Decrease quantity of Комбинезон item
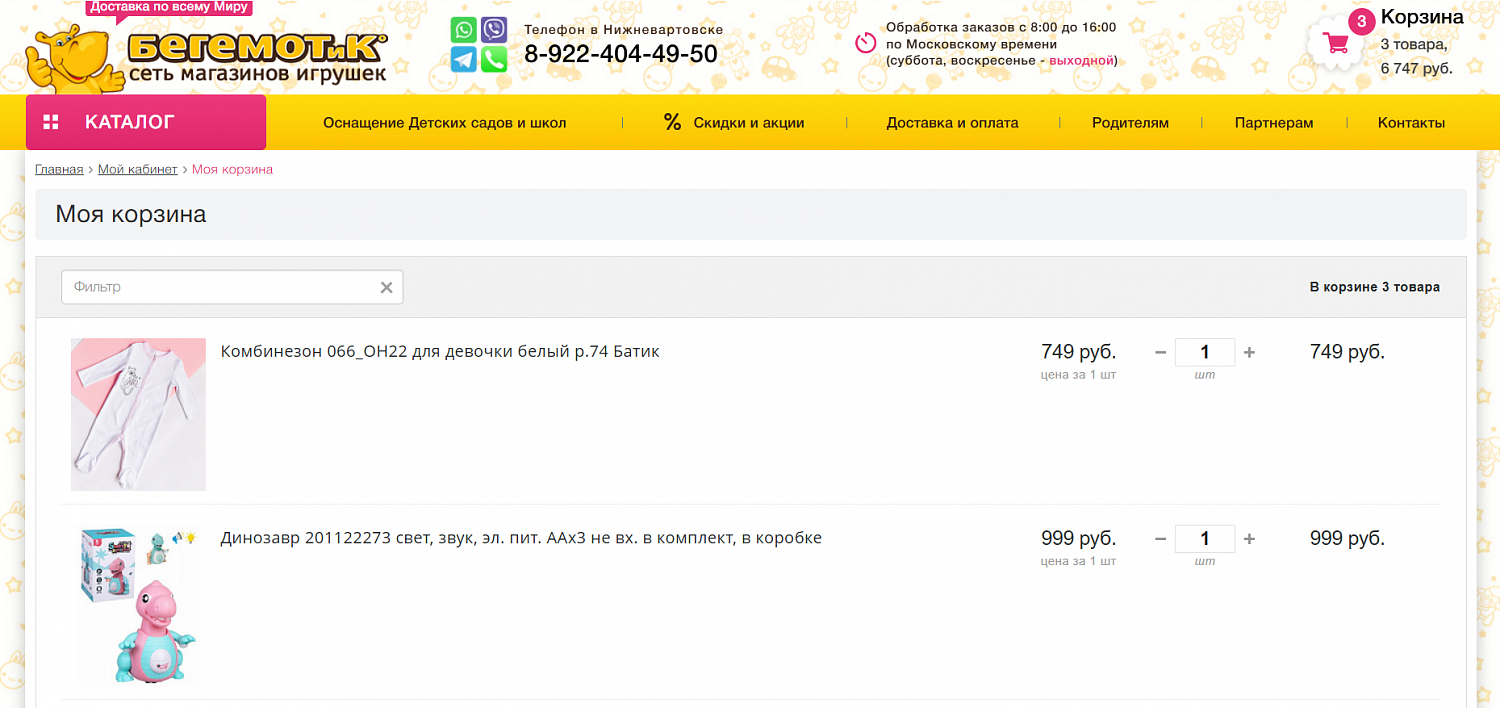This screenshot has height=708, width=1500. [1160, 352]
